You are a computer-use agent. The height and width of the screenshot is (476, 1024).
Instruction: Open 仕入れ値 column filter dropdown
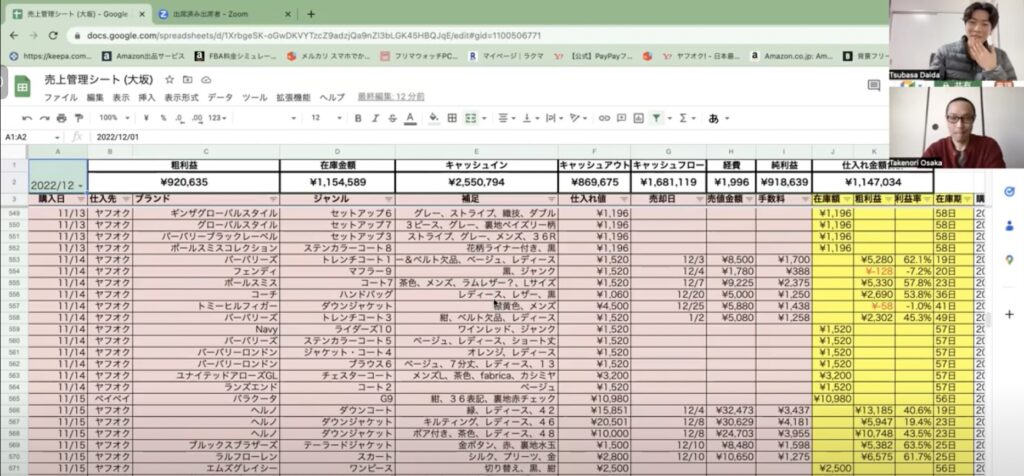[624, 199]
